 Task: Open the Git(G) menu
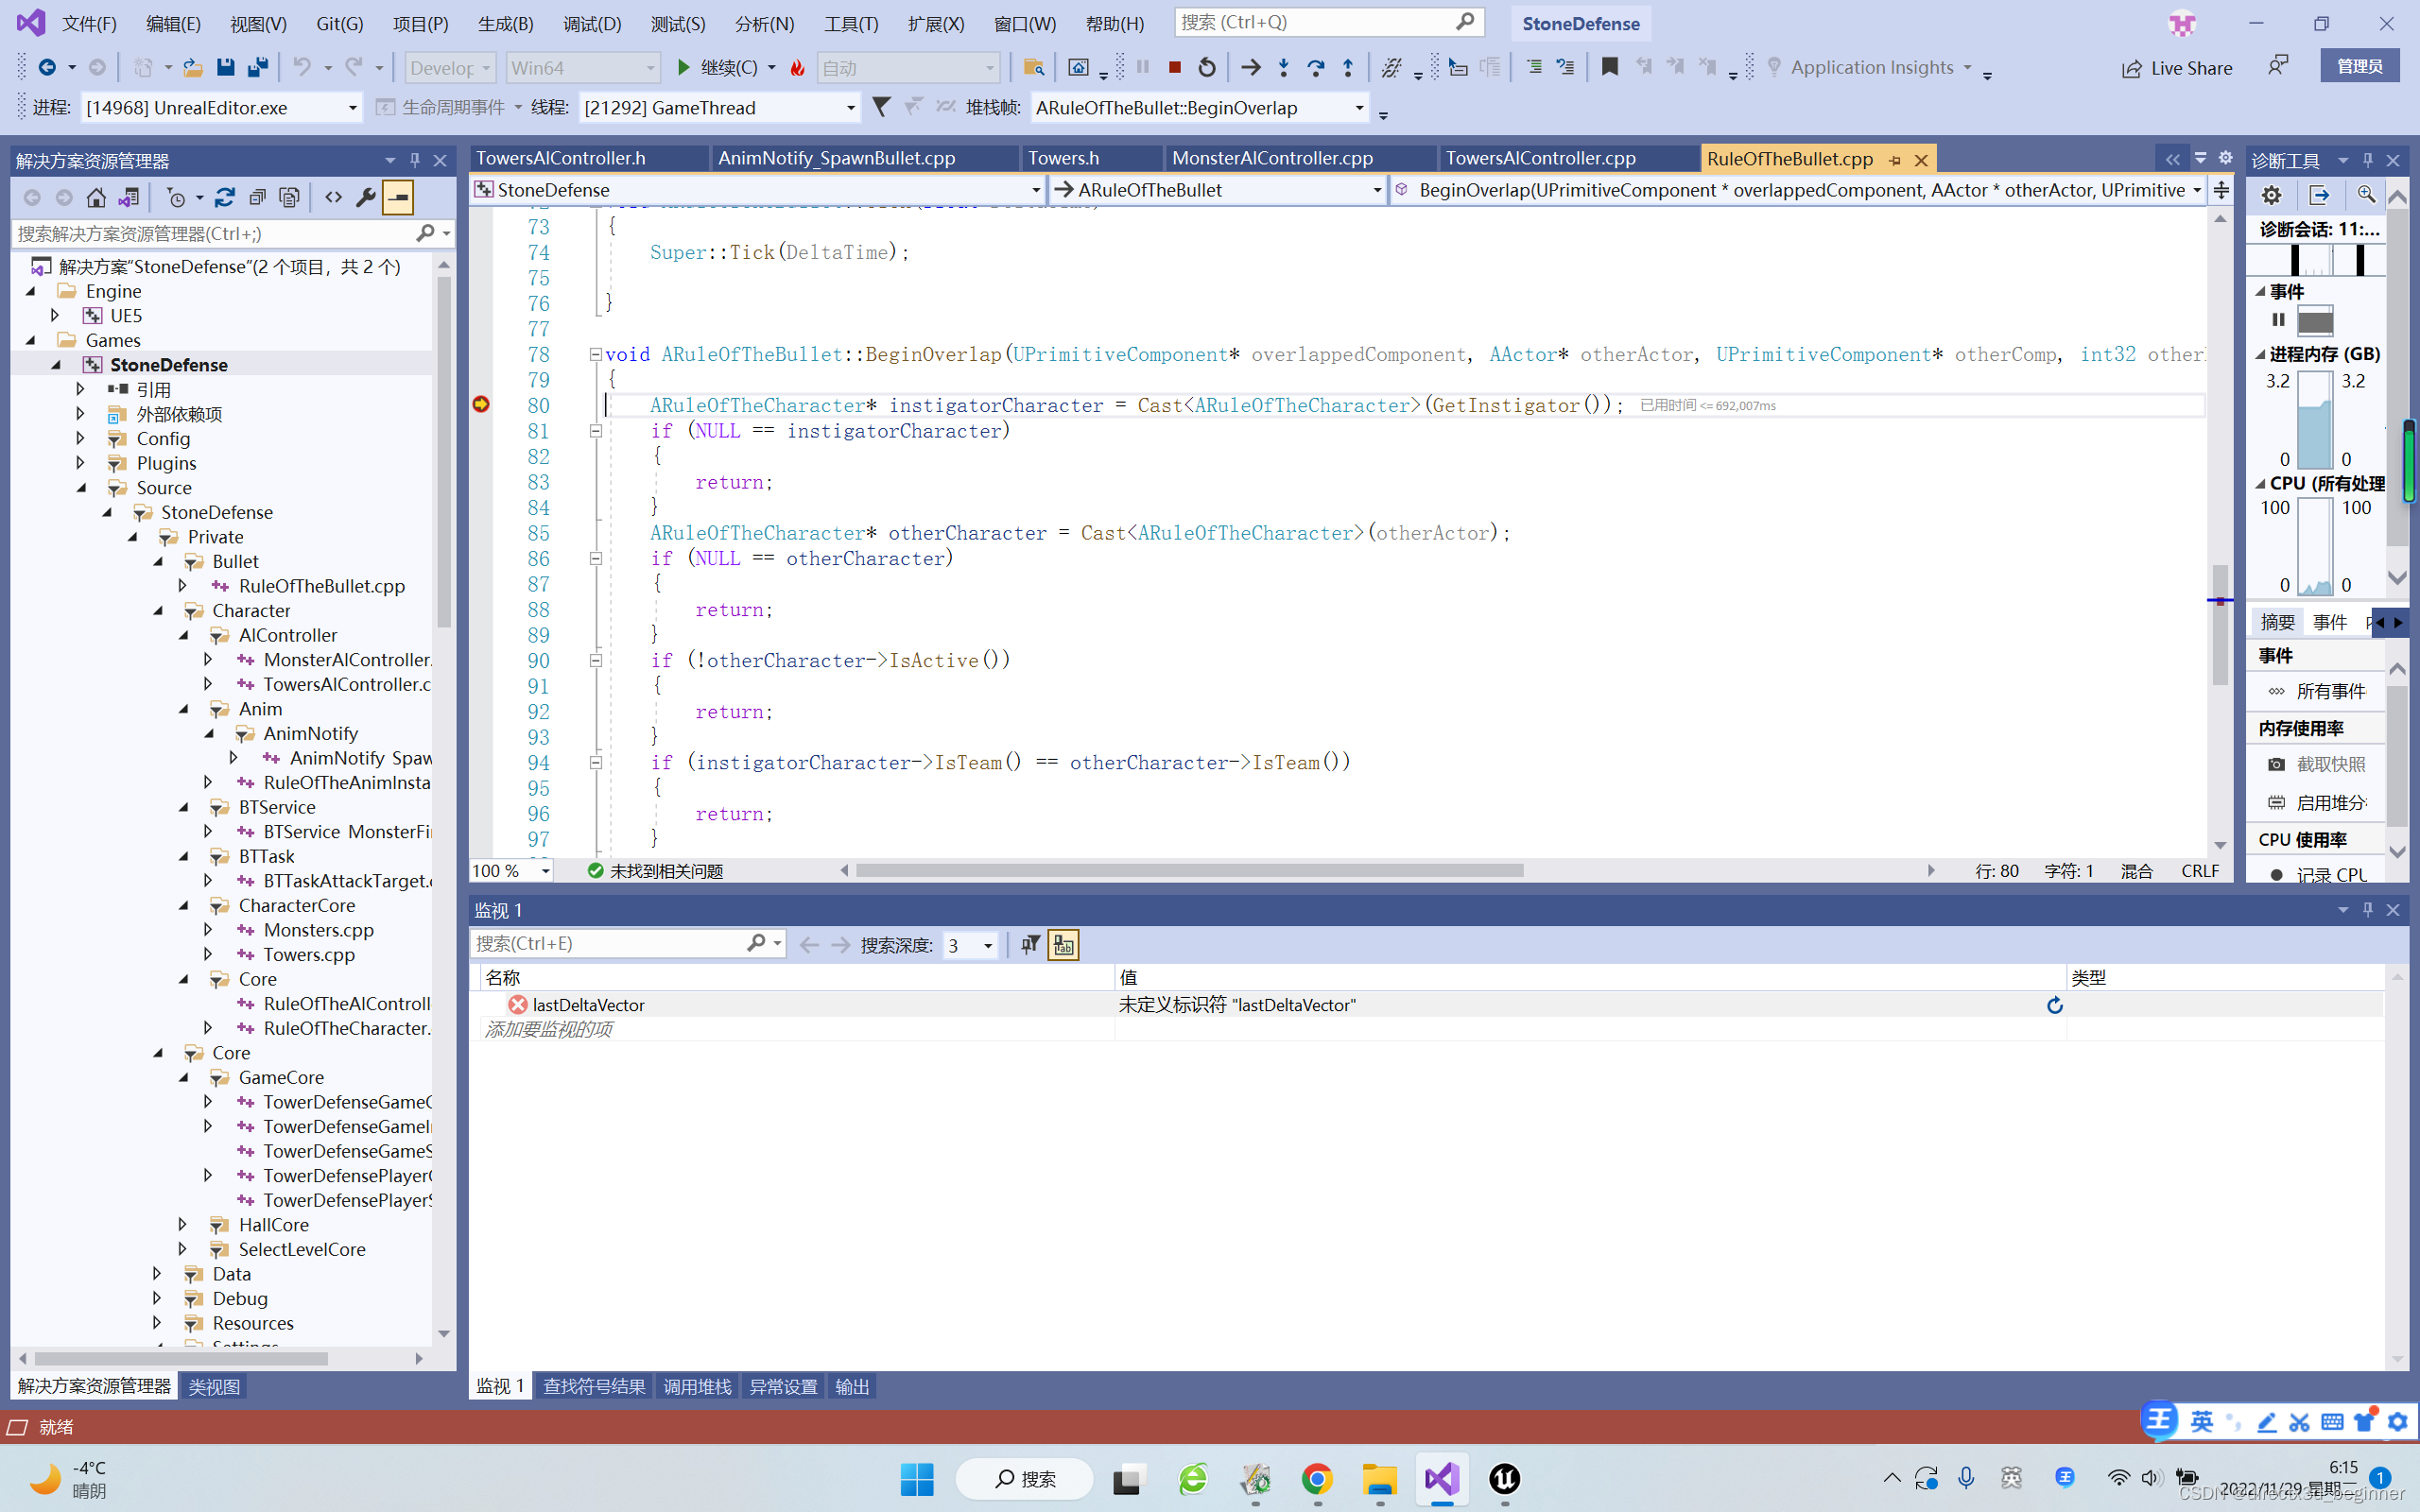tap(340, 24)
